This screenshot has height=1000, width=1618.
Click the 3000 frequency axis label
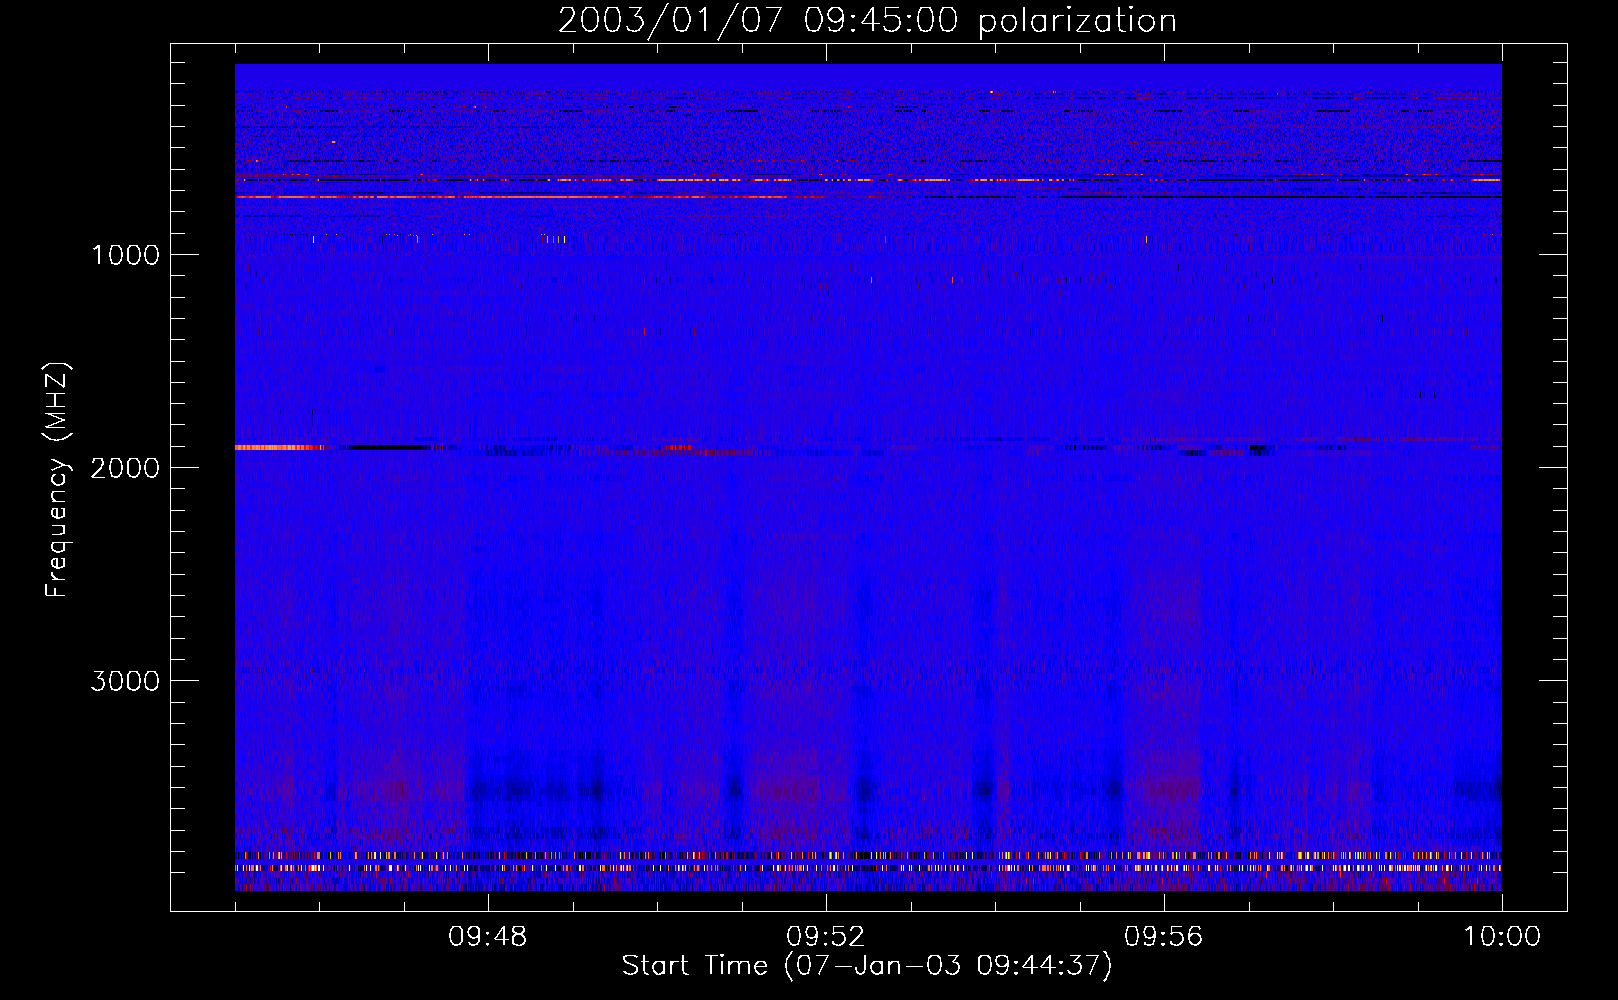[125, 681]
